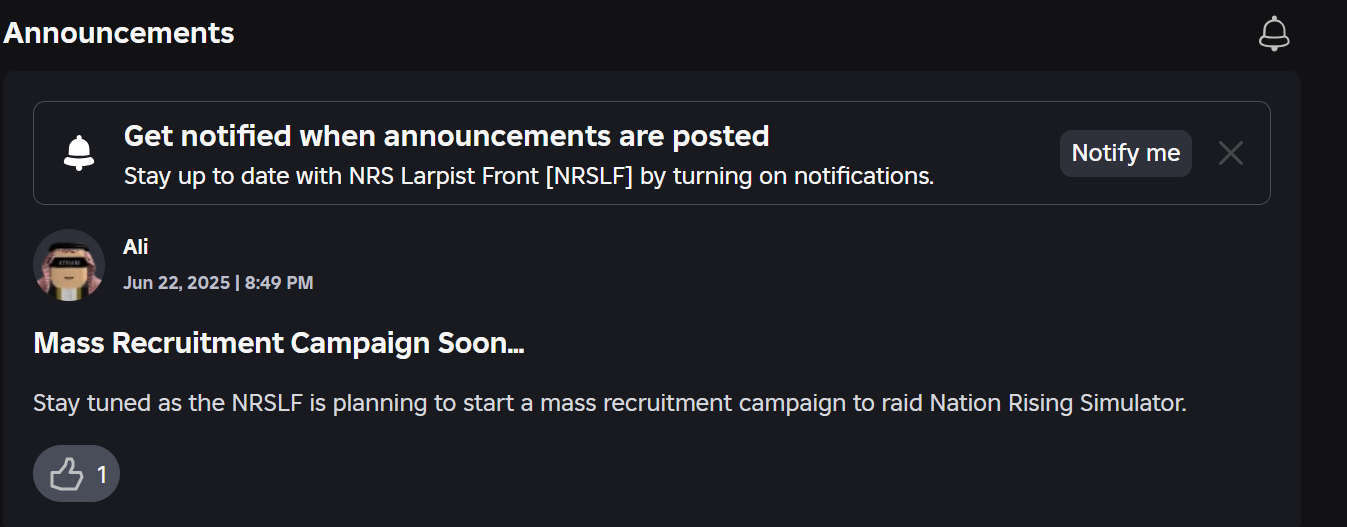
Task: Click the NRS Larpist Front [NRSLF] group name
Action: coord(491,177)
